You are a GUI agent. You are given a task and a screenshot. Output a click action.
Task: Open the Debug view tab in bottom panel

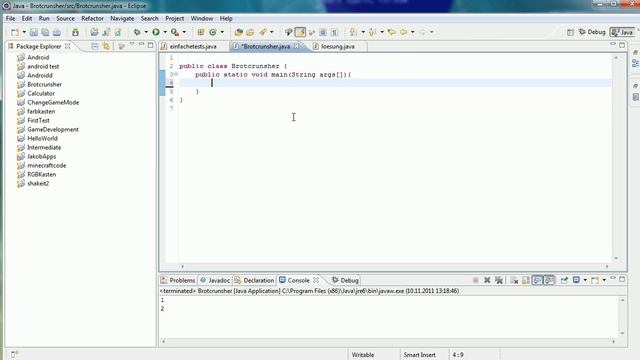tap(345, 280)
